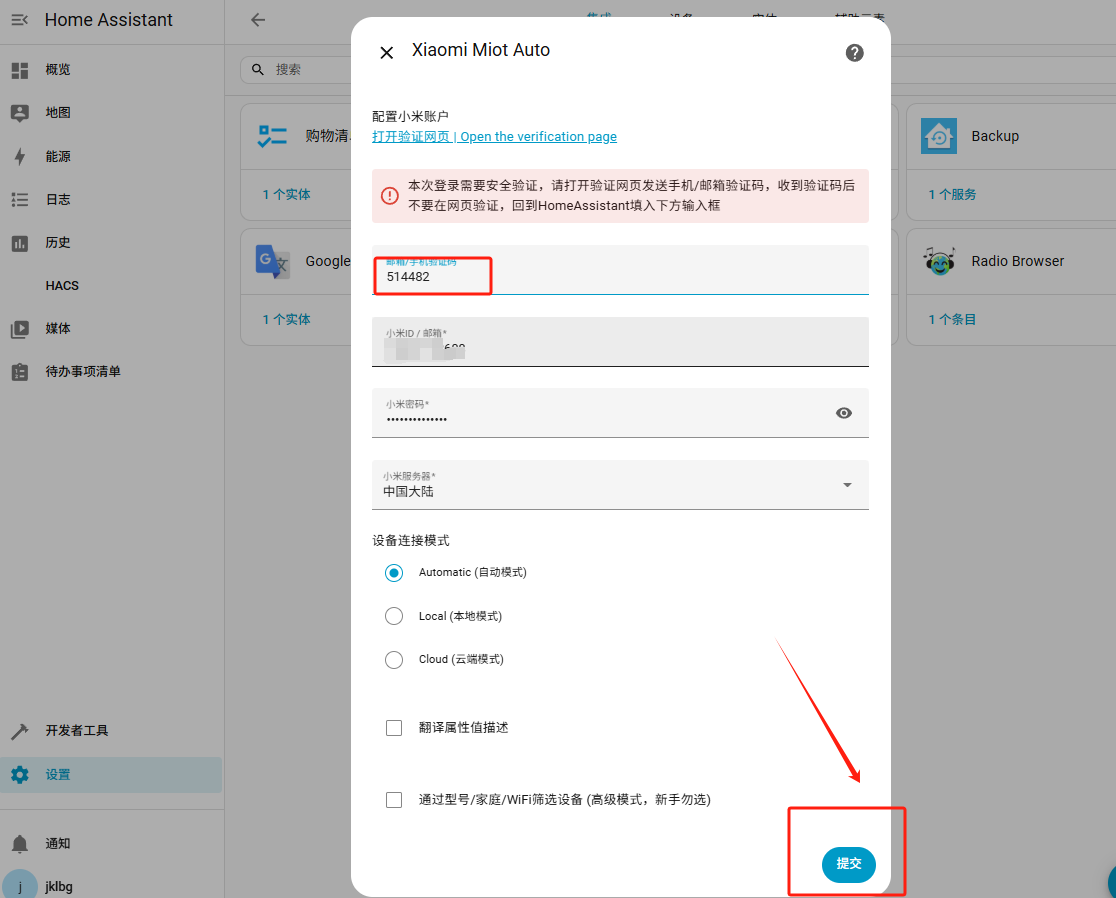Open the 概览 overview dashboard icon
This screenshot has width=1116, height=898.
tap(20, 70)
